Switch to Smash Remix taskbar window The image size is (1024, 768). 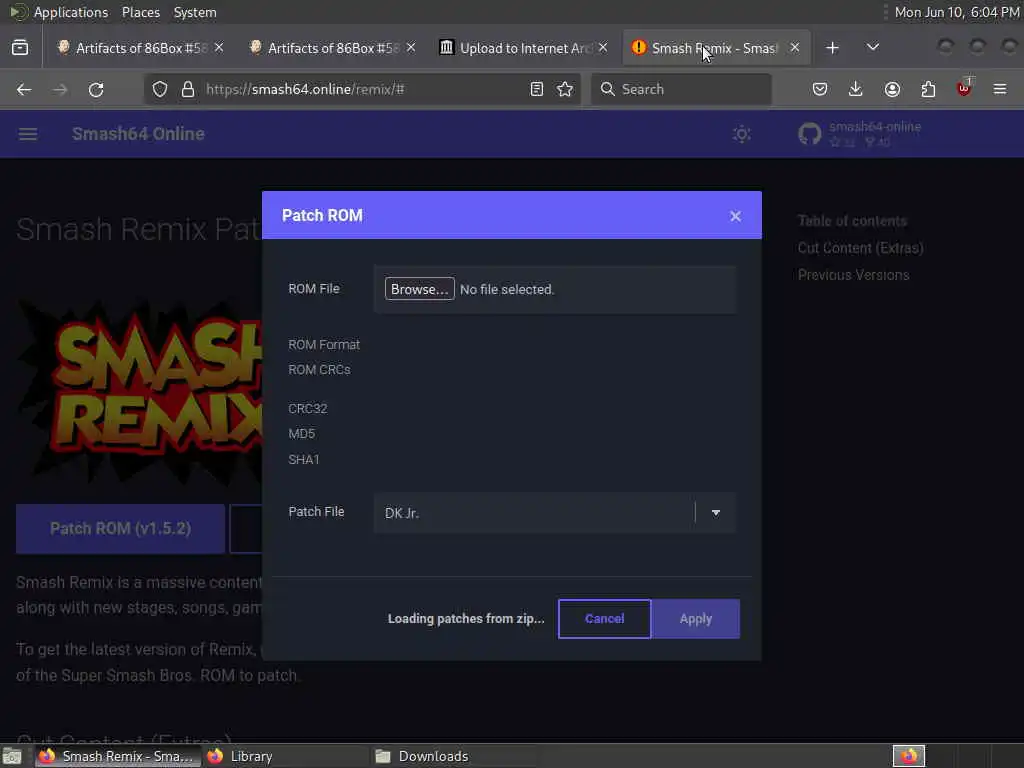(x=116, y=756)
